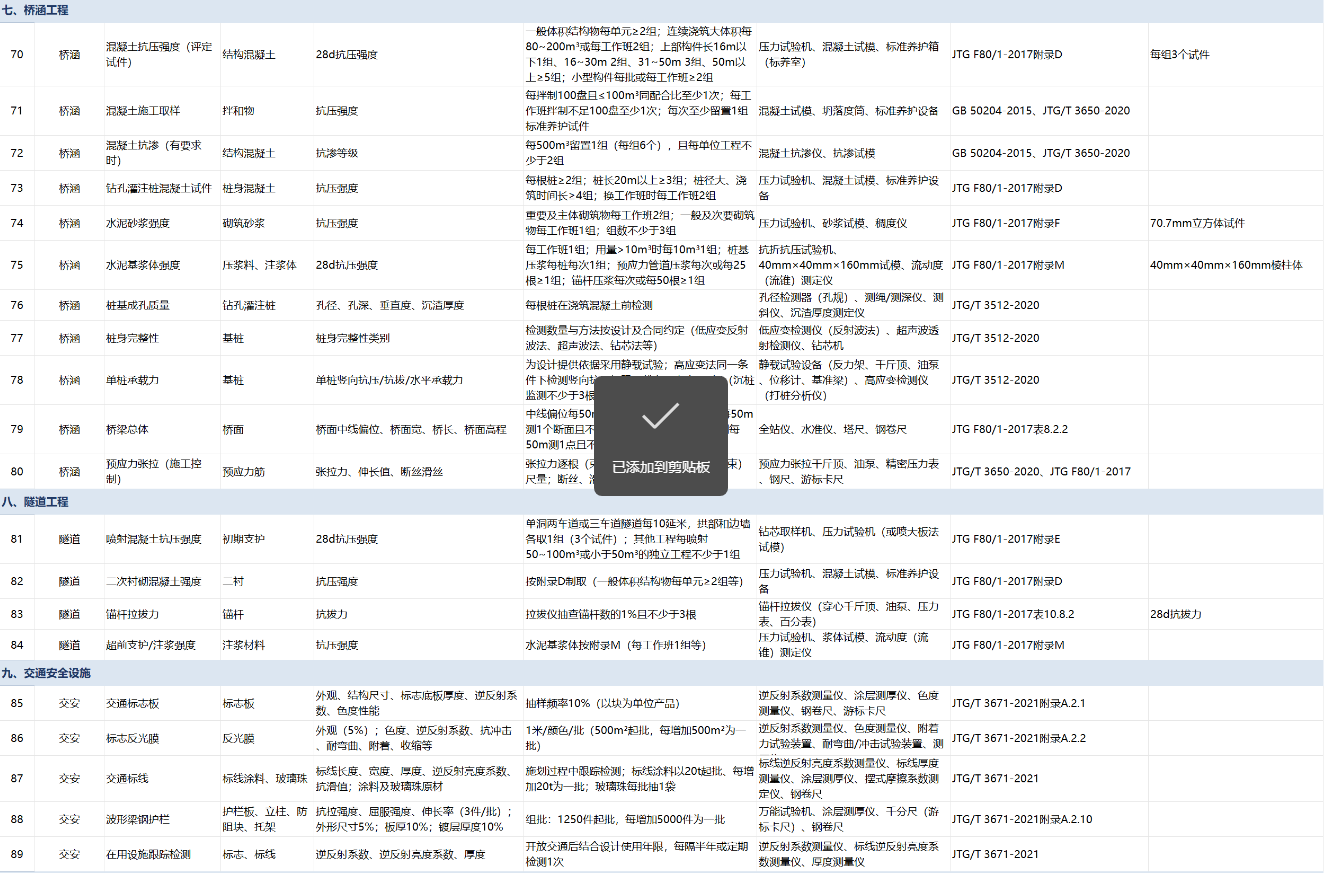The height and width of the screenshot is (873, 1324).
Task: Select the 单桩承载力 cell
Action: point(132,380)
